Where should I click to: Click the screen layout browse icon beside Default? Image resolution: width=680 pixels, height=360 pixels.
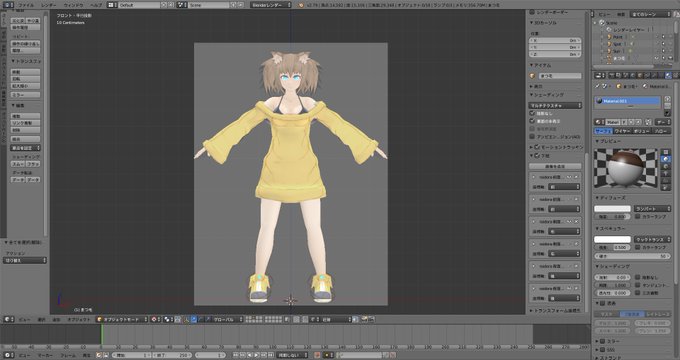(112, 5)
